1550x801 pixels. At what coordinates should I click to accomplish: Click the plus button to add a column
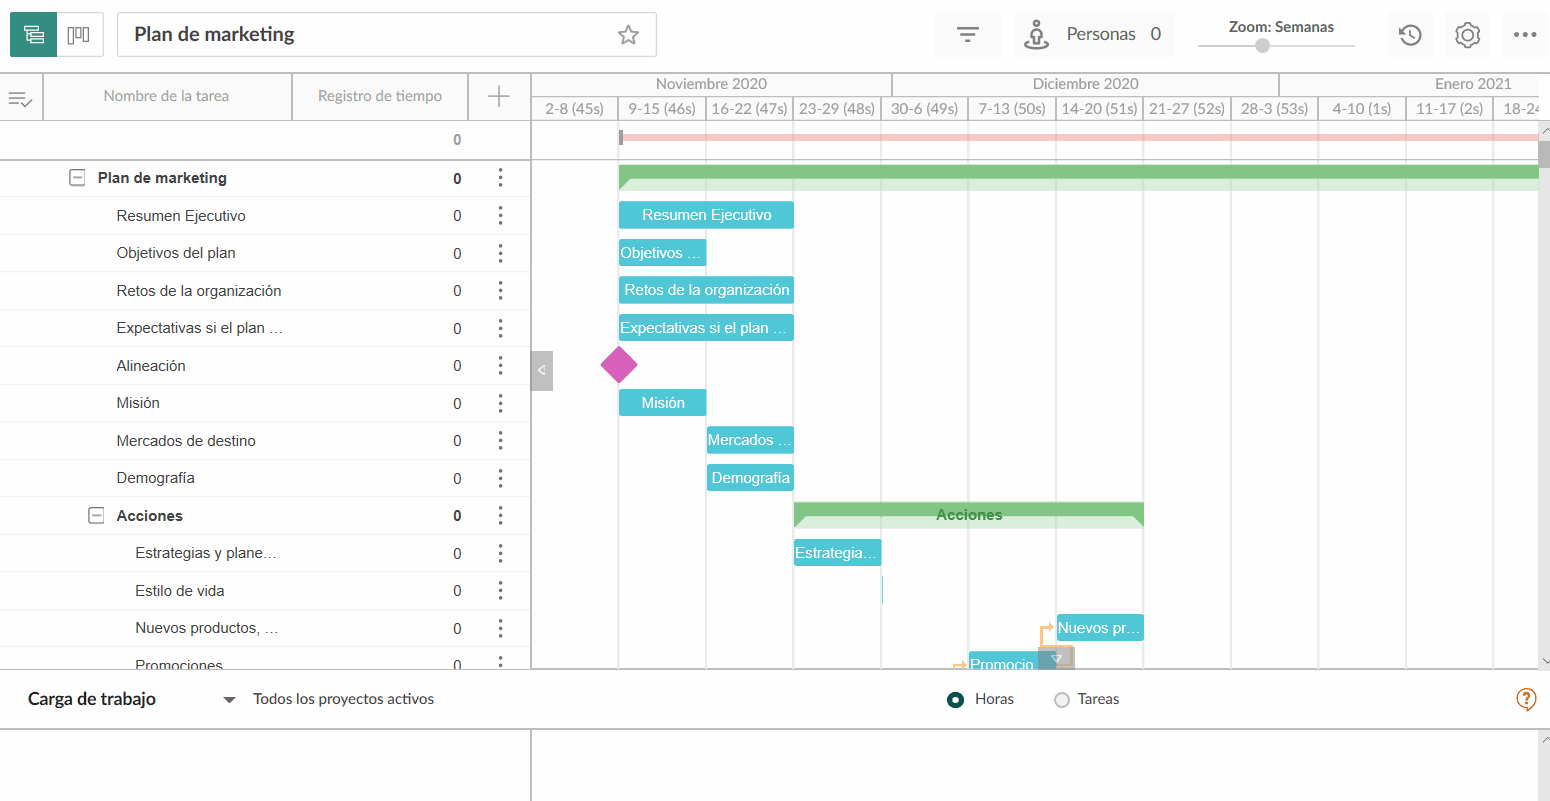pos(498,96)
